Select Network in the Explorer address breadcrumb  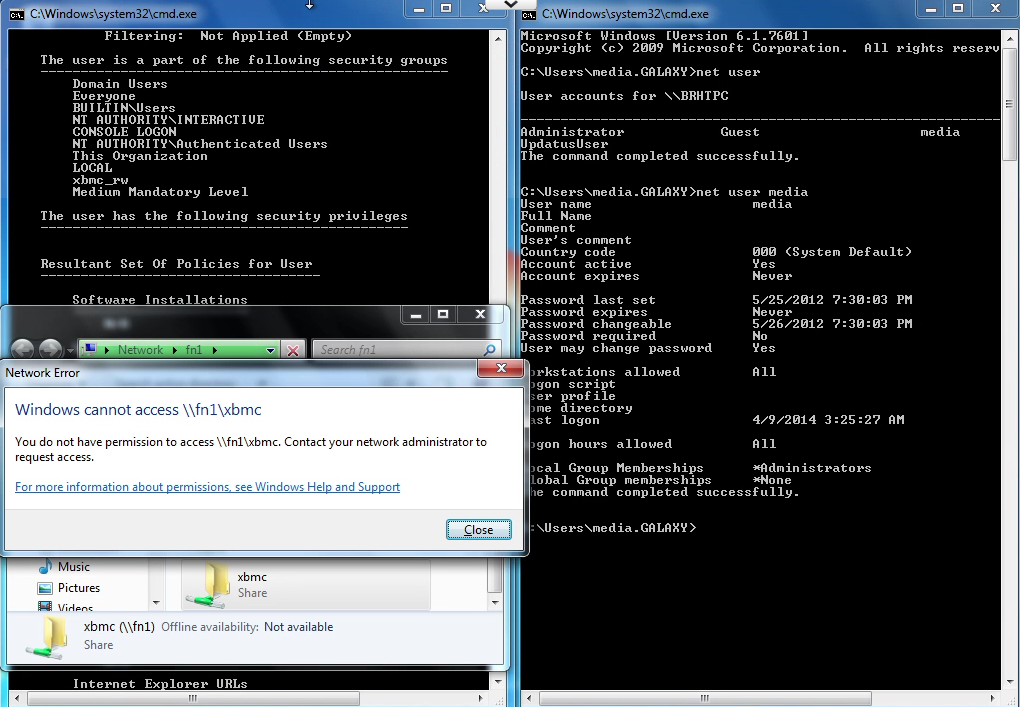[x=140, y=350]
